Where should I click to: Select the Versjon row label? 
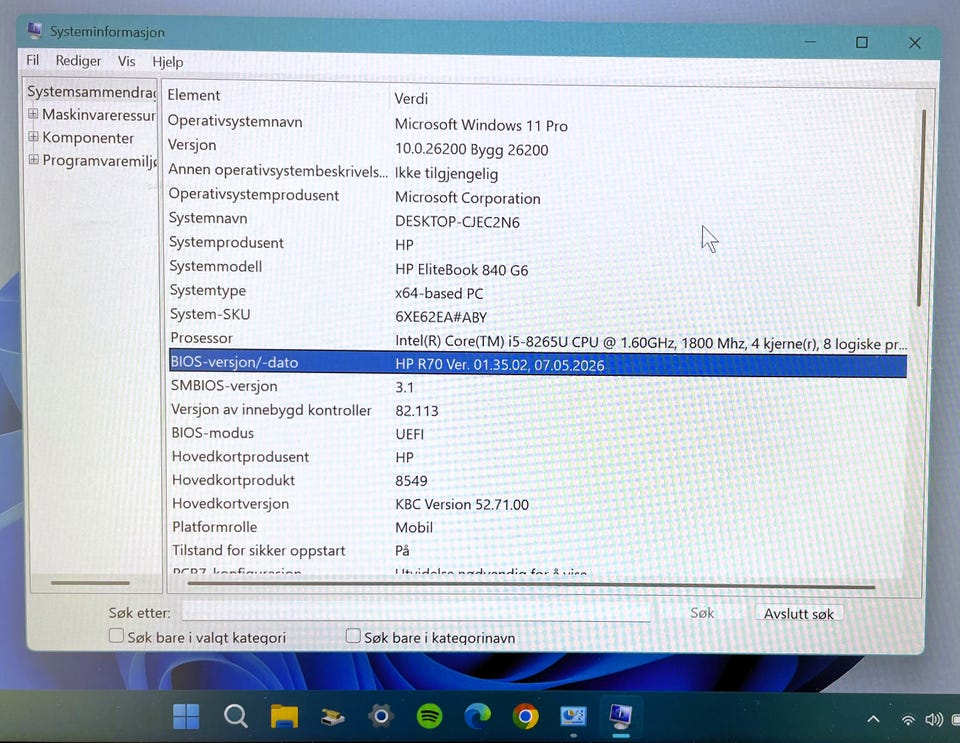[x=192, y=145]
